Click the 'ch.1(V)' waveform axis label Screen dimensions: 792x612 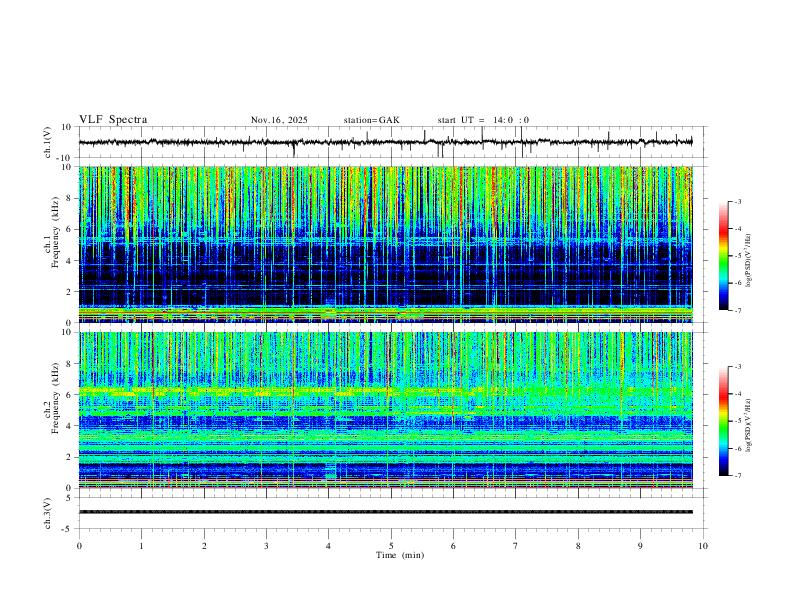(x=48, y=142)
